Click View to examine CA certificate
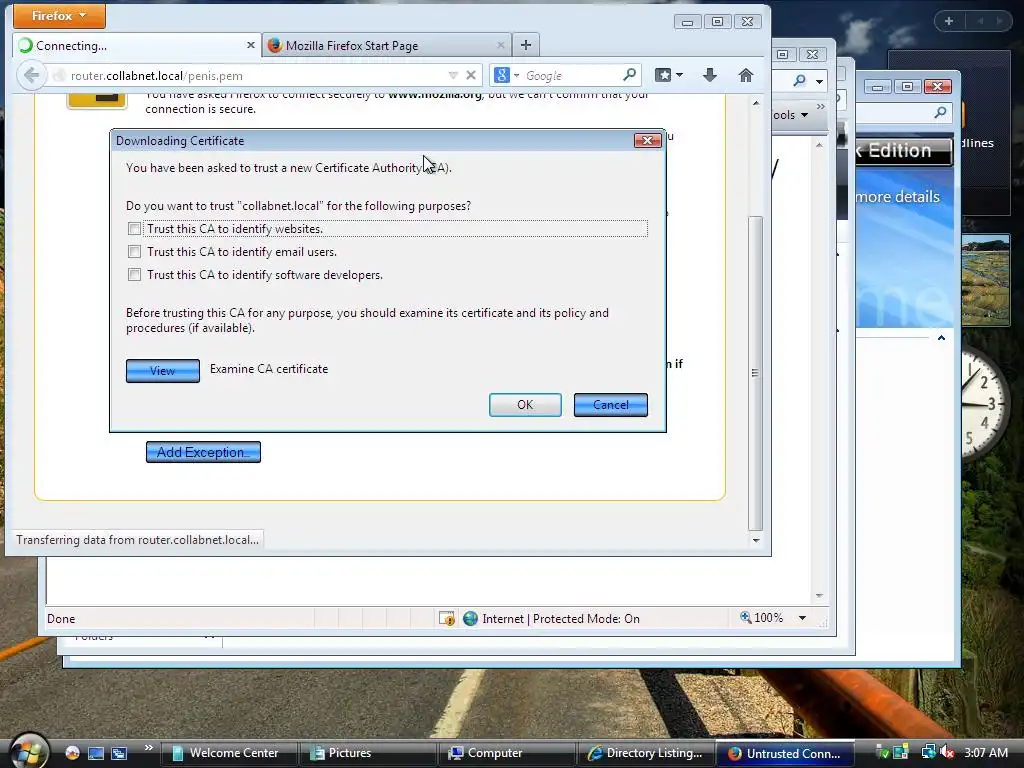Screen dimensions: 1024x768 (x=163, y=371)
